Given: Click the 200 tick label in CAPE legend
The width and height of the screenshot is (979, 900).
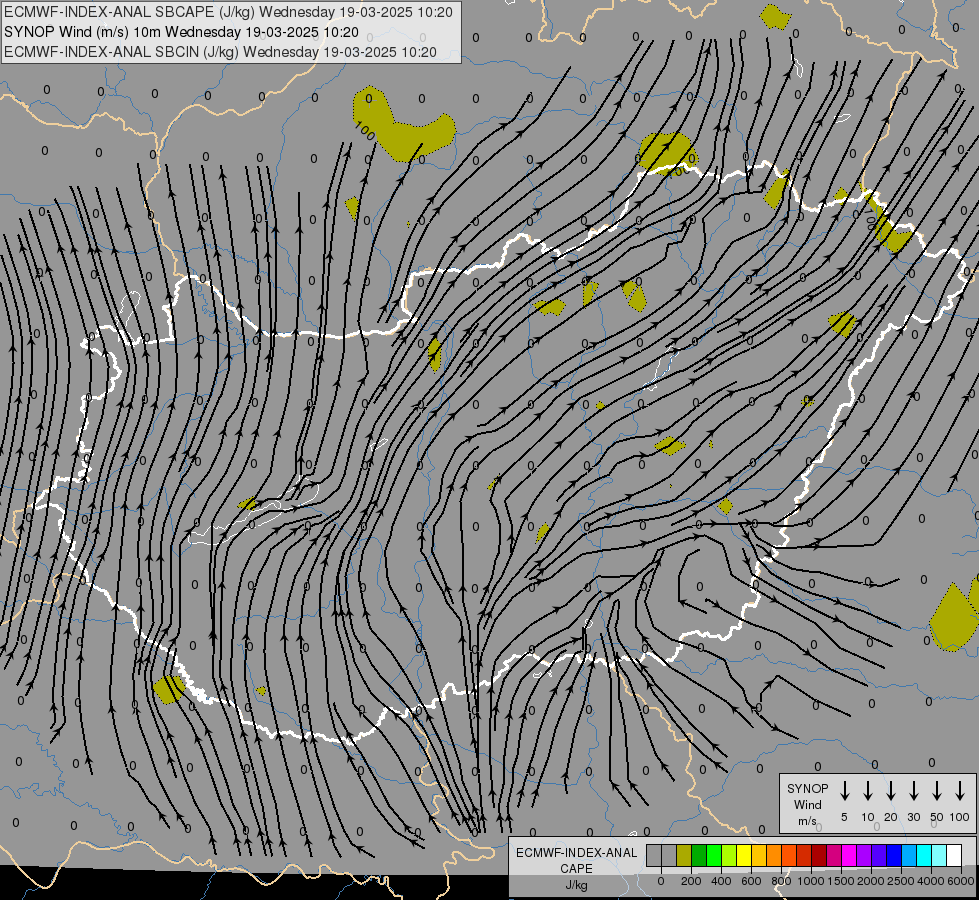Looking at the screenshot, I should (x=691, y=881).
